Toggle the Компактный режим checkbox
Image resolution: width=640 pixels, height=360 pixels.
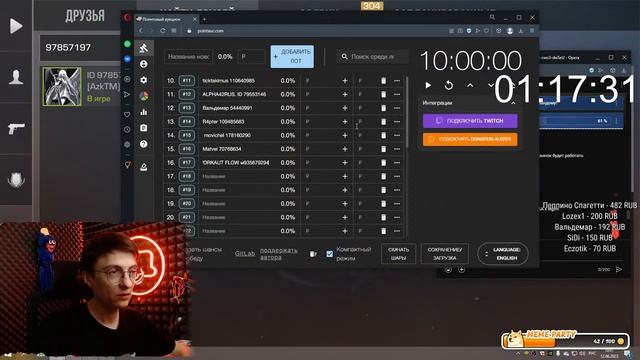click(x=329, y=254)
